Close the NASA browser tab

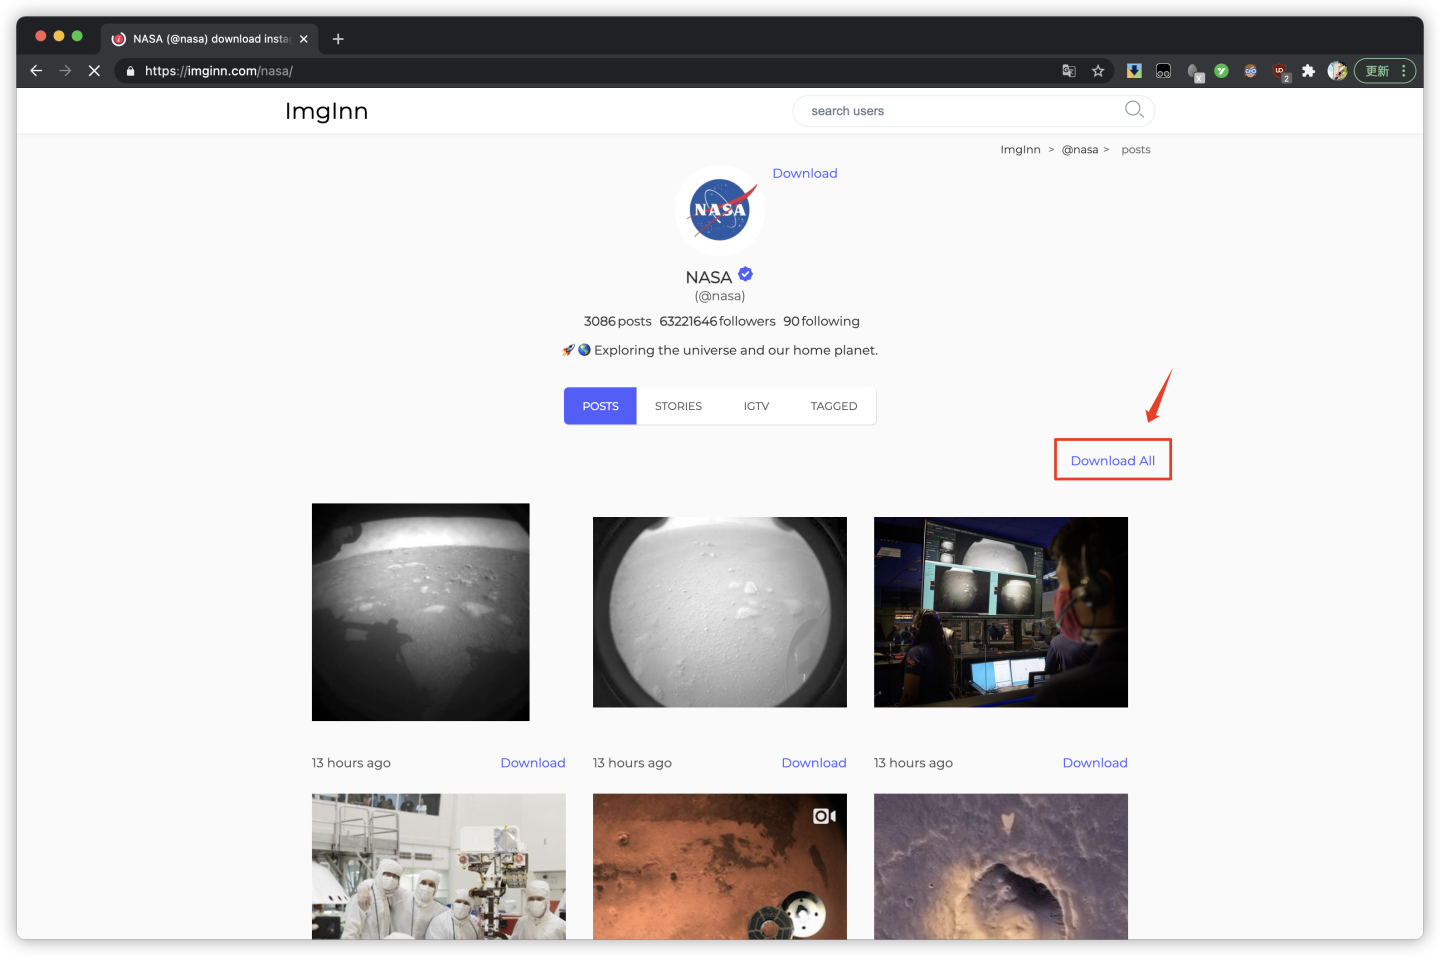[x=304, y=39]
